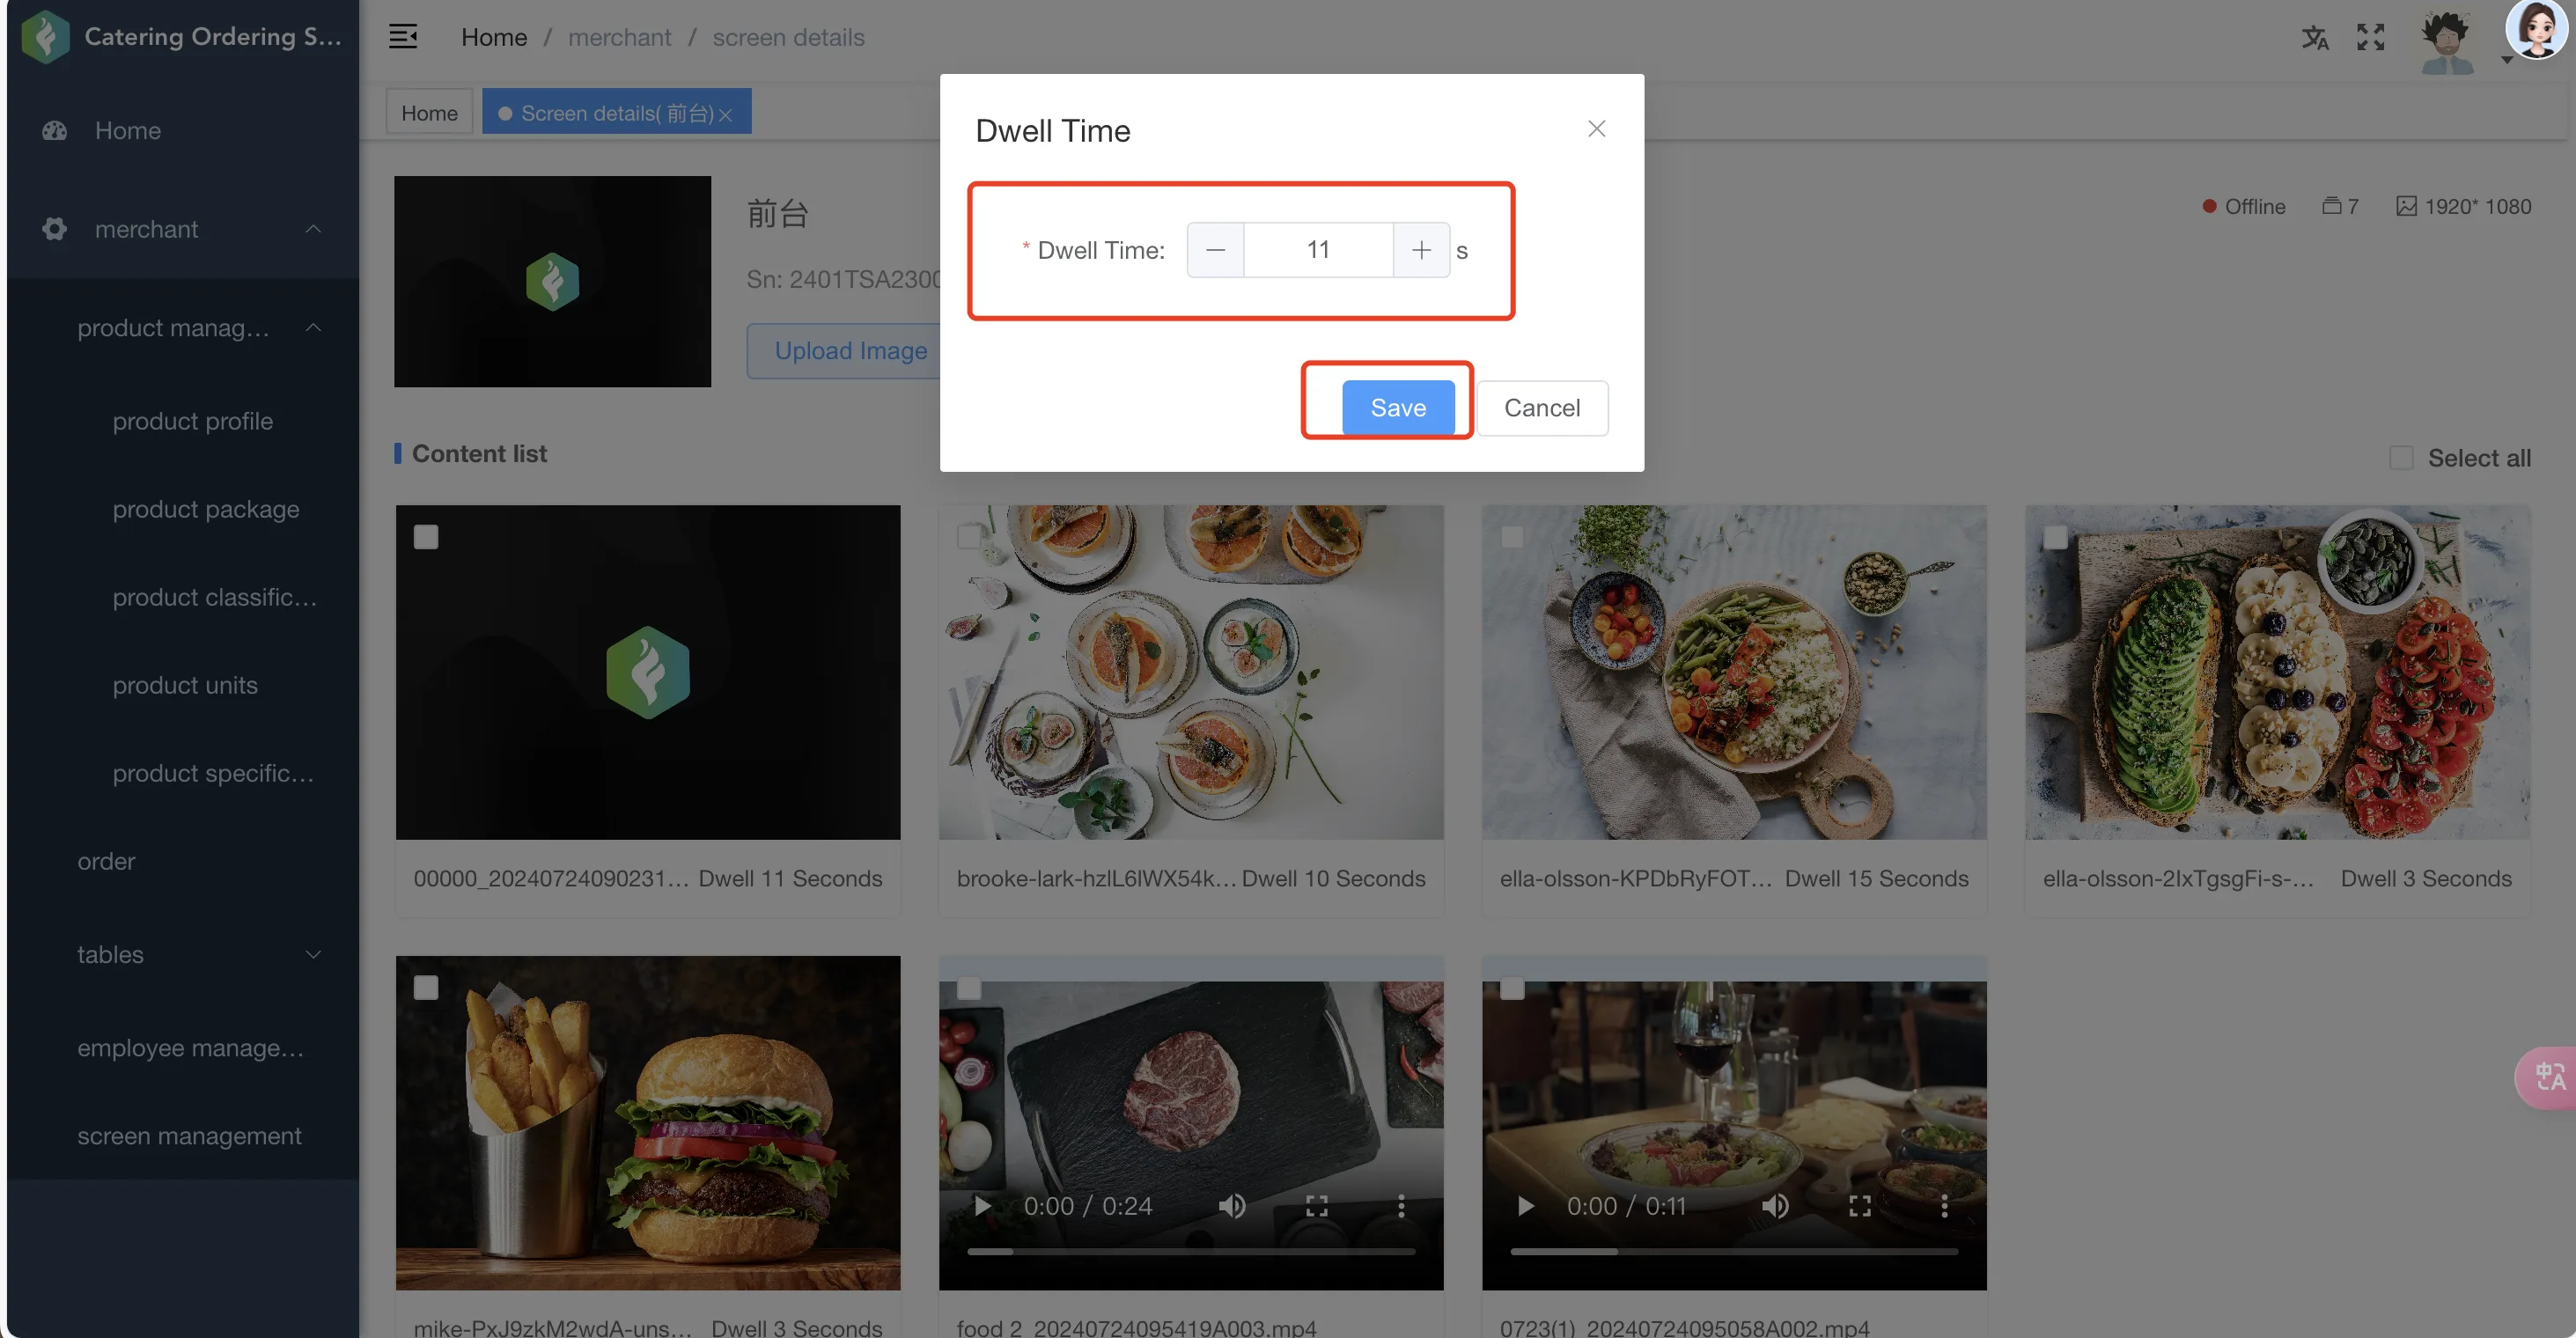Toggle fullscreen mode icon in header

coord(2371,37)
